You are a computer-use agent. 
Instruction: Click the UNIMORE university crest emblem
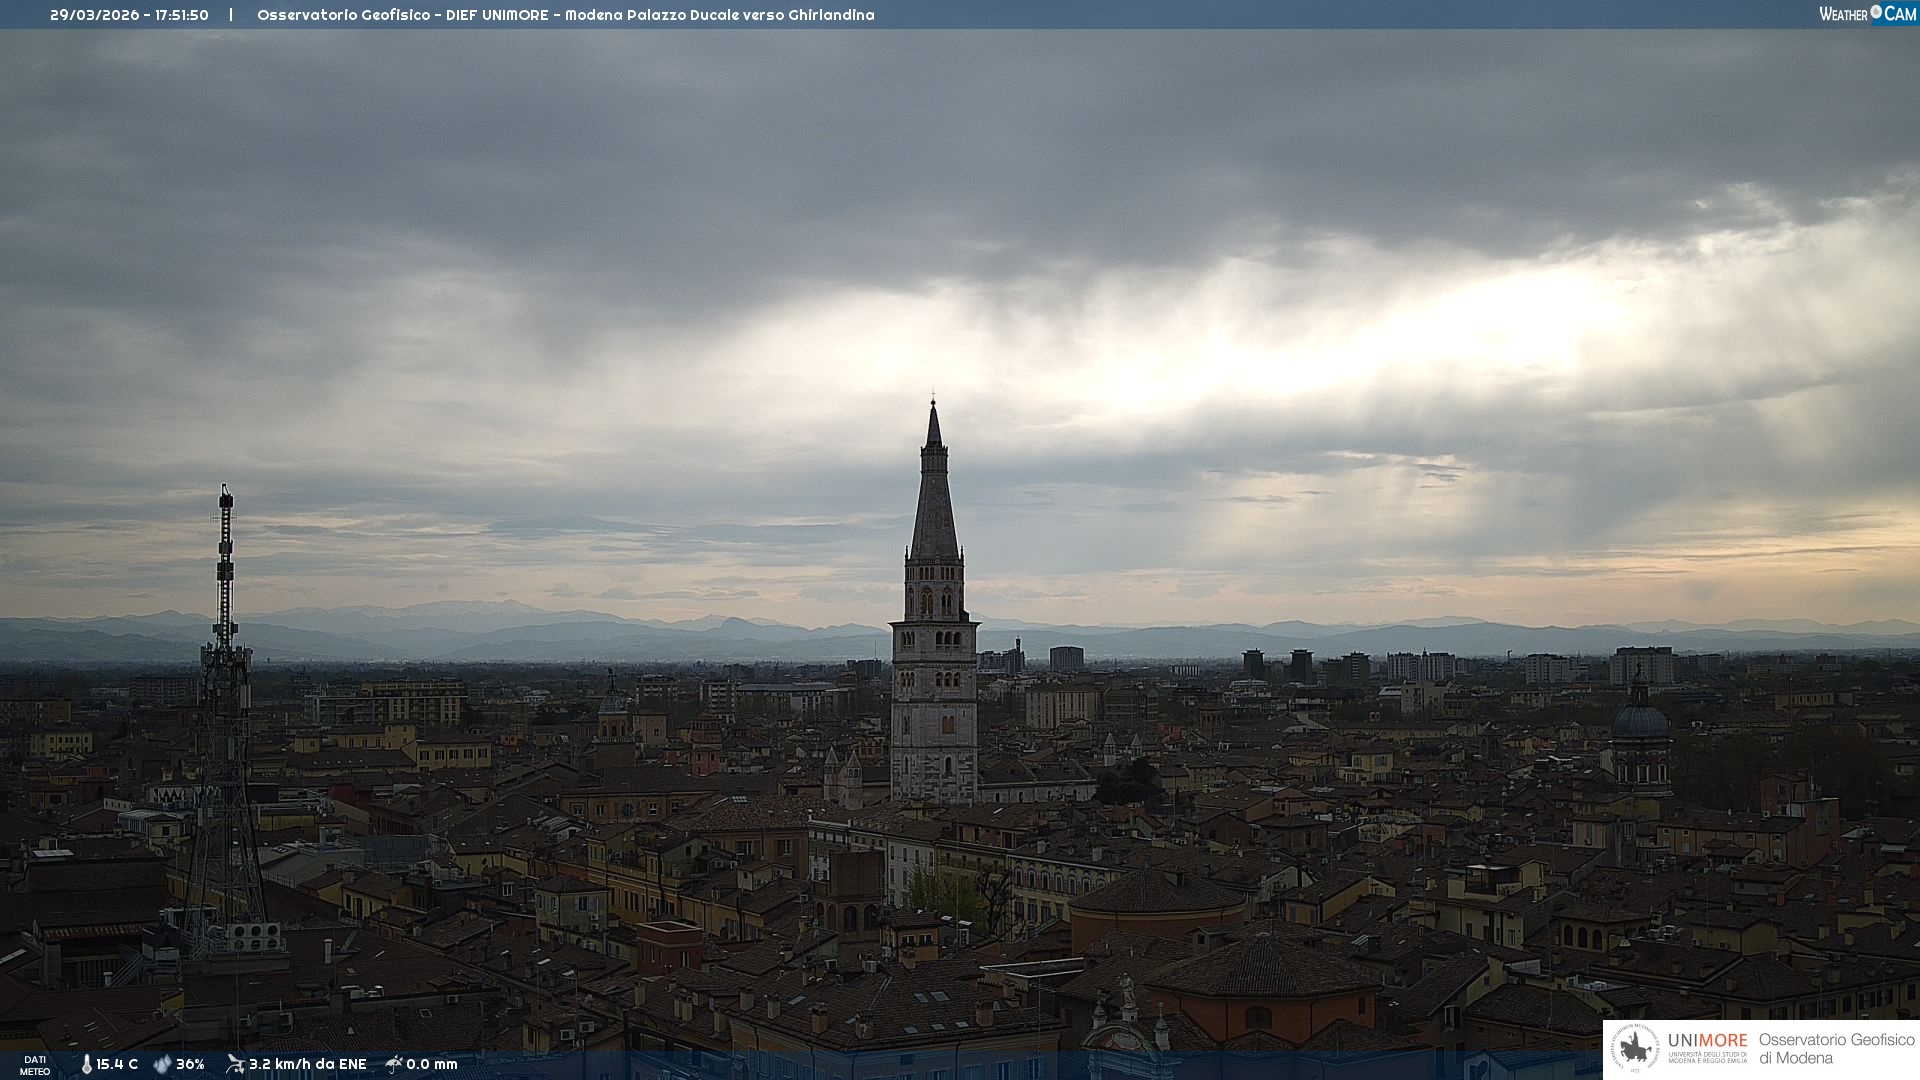click(1635, 1048)
